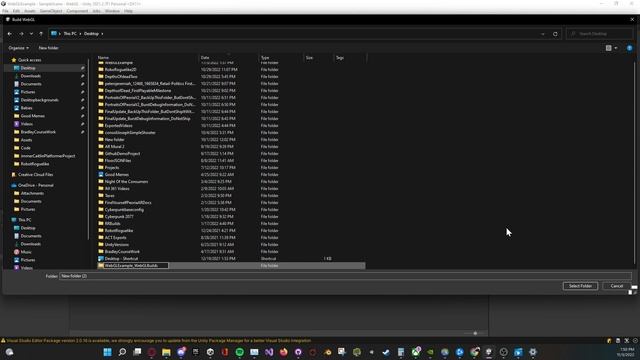Open the view options dropdown arrow
Viewport: 640px width, 360px height.
click(x=616, y=48)
